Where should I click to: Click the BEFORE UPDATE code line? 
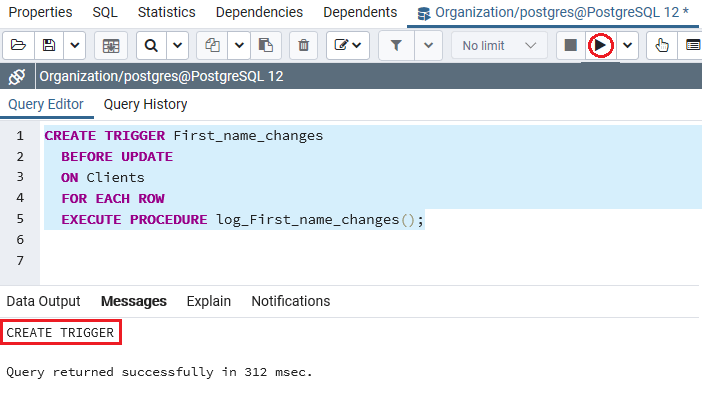[x=117, y=157]
